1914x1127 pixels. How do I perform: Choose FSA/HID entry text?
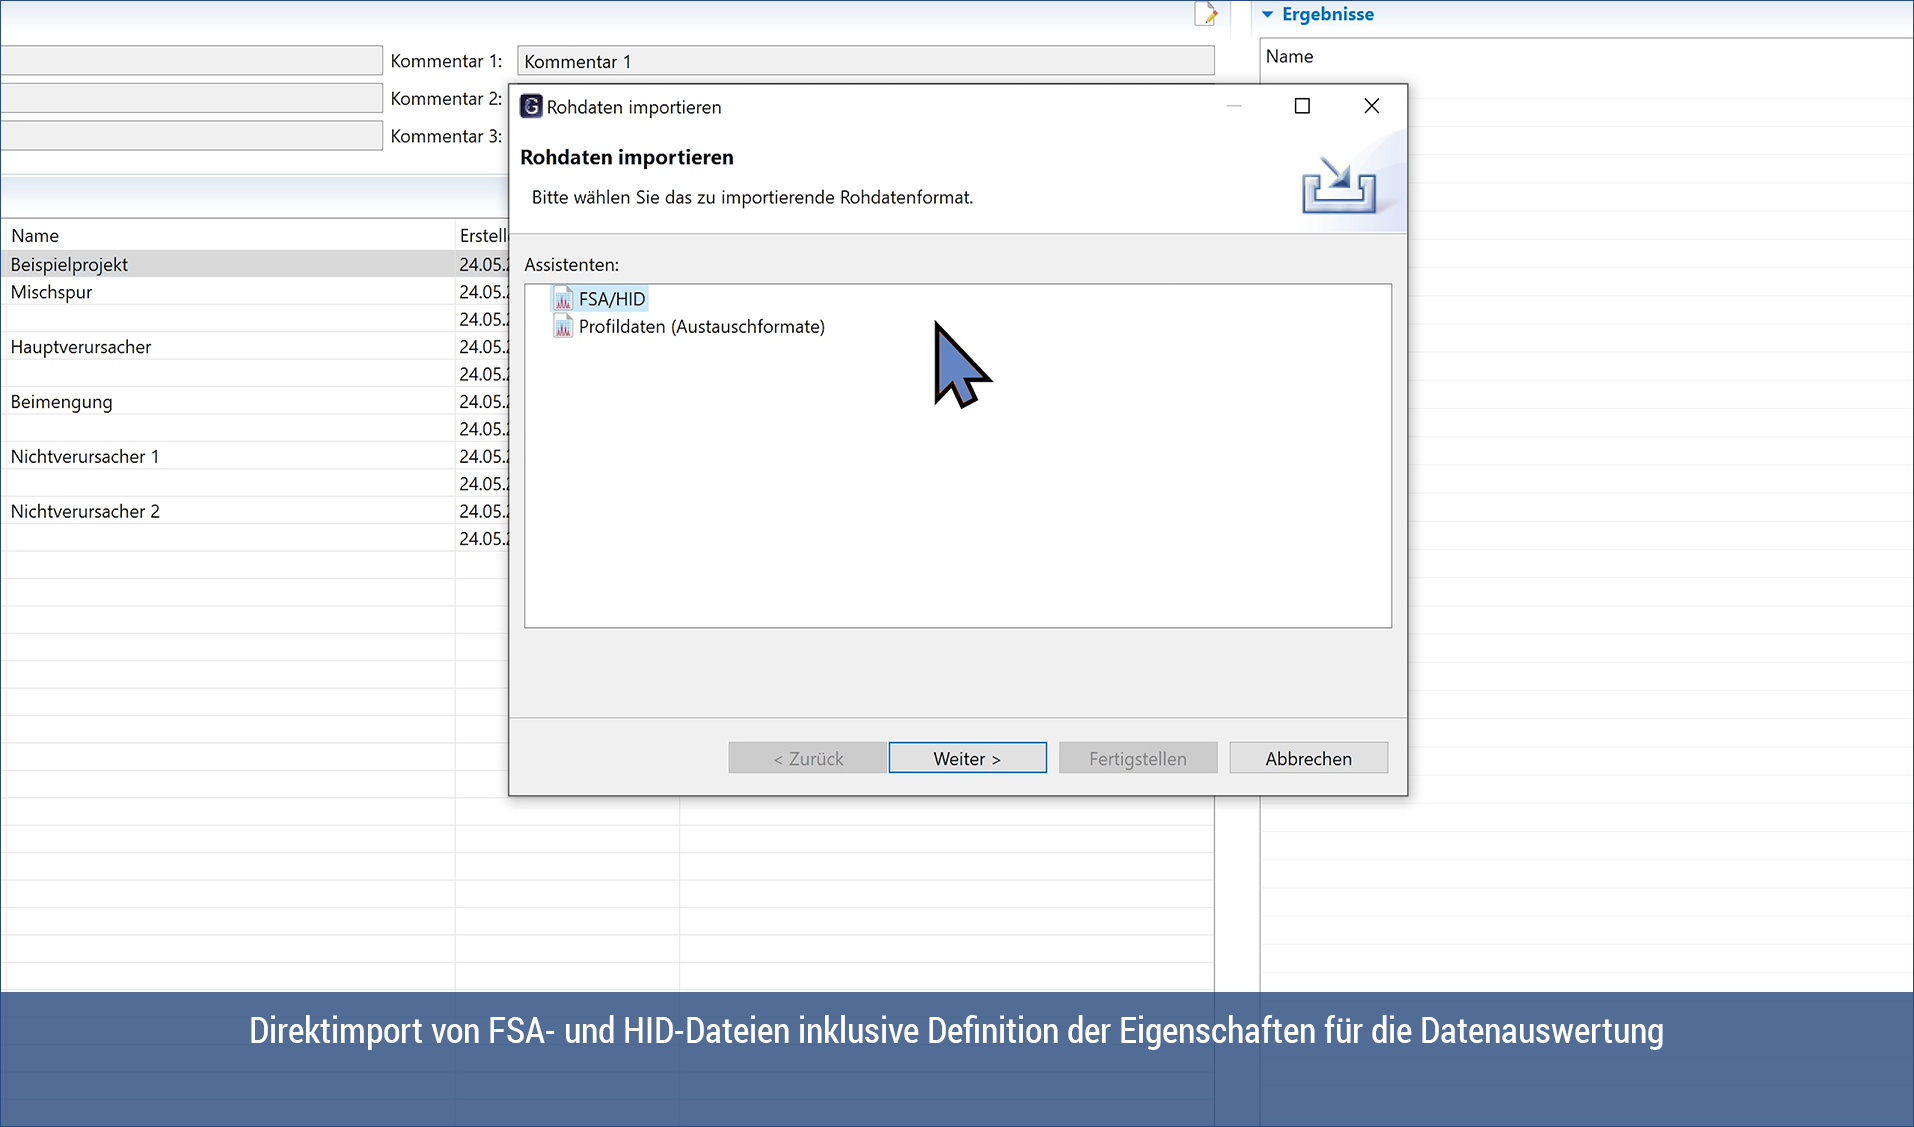tap(612, 299)
